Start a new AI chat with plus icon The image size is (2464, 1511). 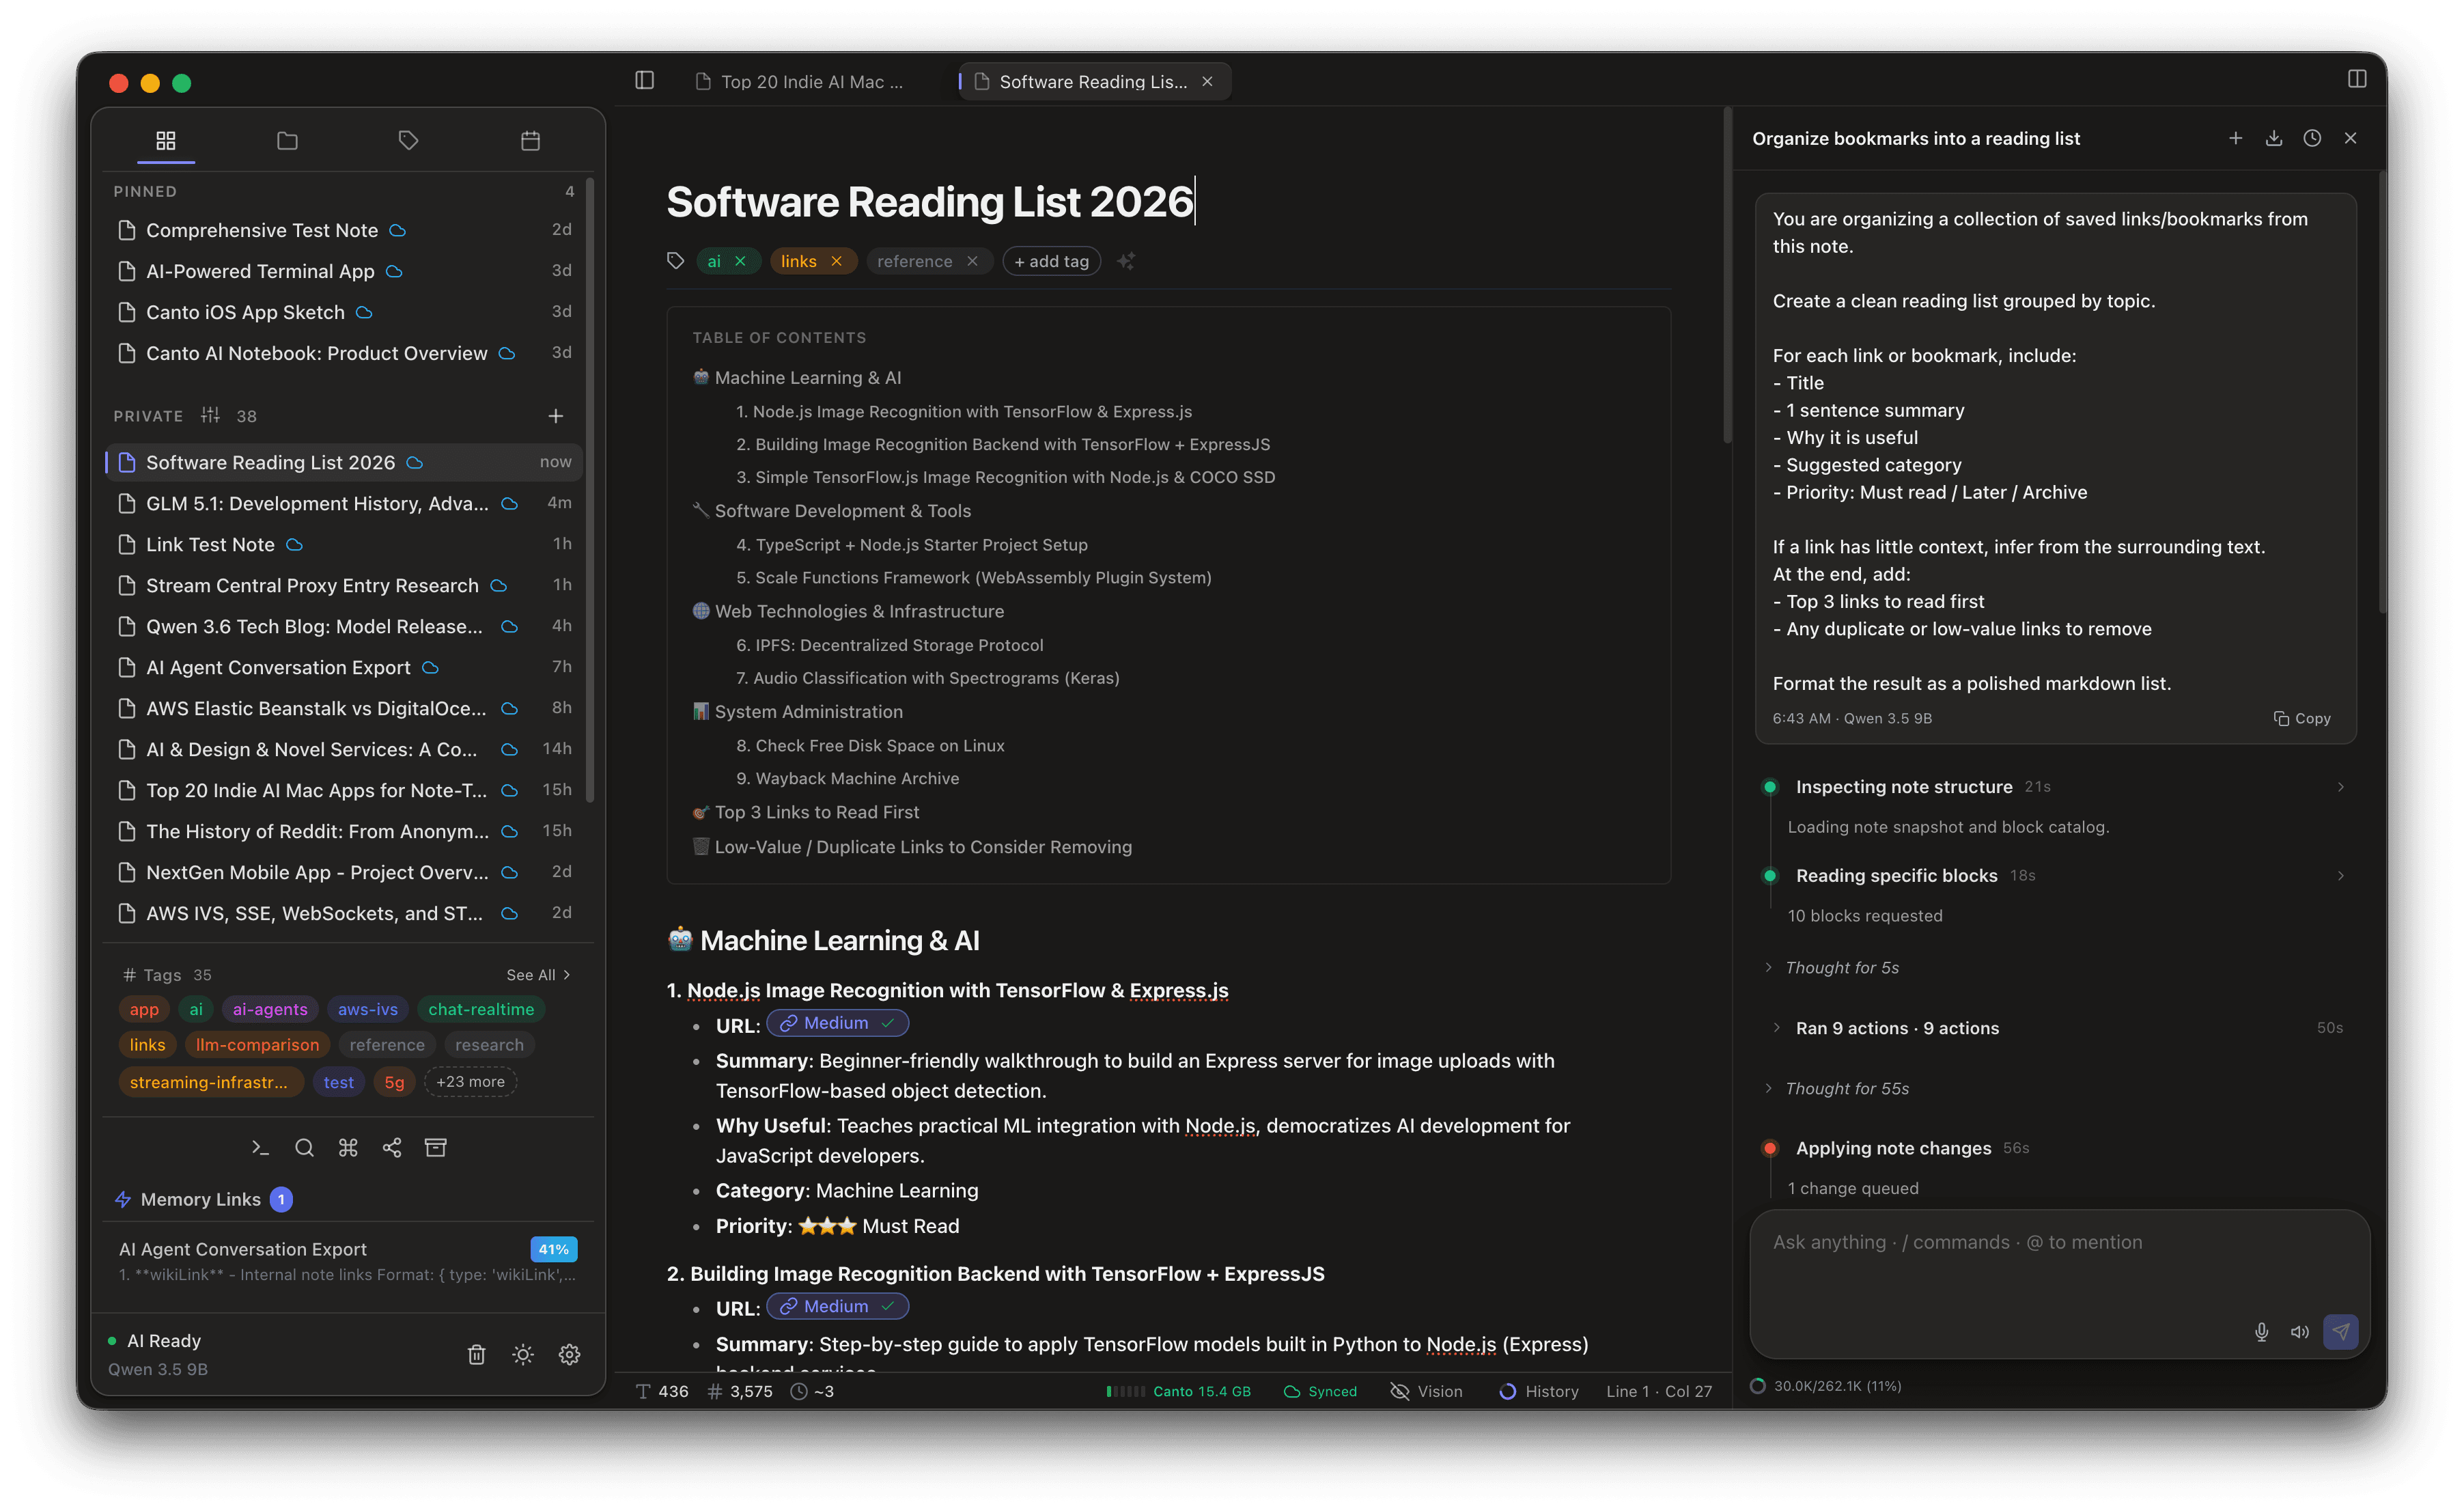[x=2235, y=138]
